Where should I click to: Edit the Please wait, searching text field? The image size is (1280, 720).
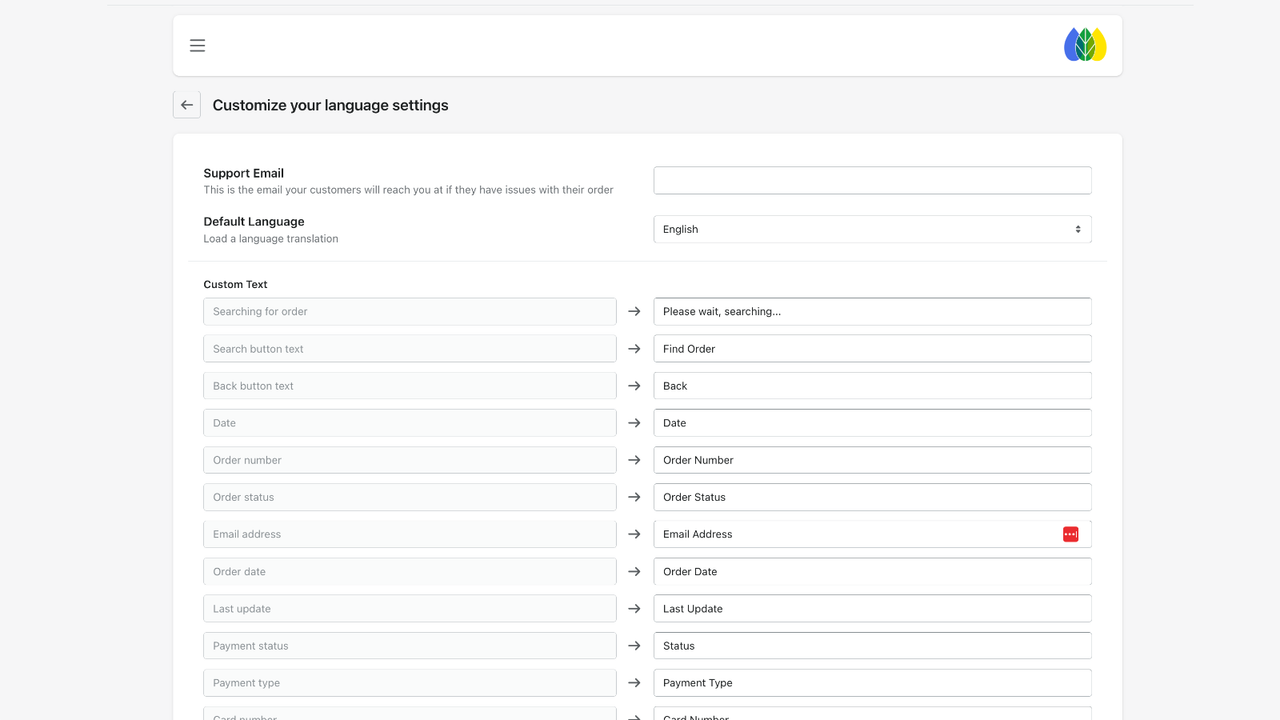click(871, 311)
